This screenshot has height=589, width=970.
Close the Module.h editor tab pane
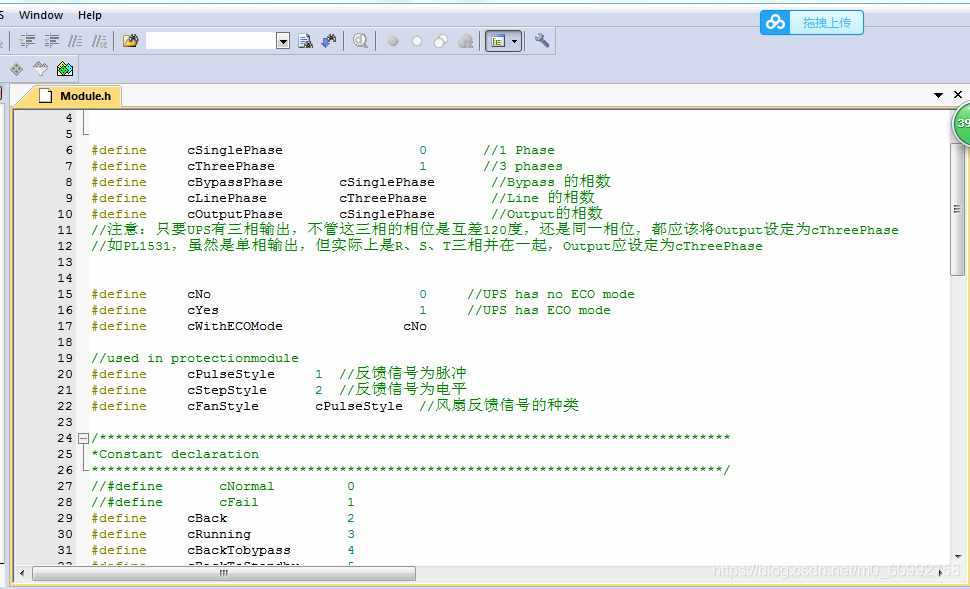click(958, 95)
